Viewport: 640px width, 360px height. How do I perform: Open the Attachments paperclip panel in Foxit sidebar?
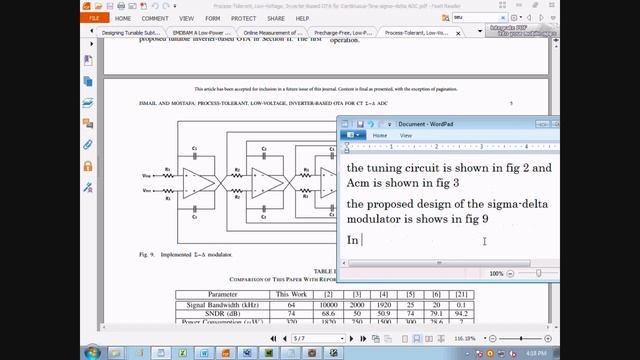pos(88,144)
